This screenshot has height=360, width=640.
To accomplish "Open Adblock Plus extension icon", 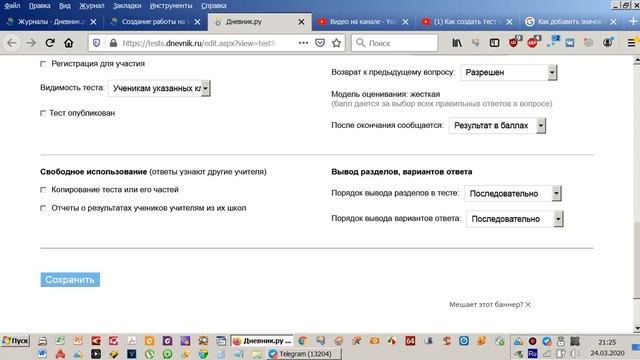I will [x=533, y=42].
